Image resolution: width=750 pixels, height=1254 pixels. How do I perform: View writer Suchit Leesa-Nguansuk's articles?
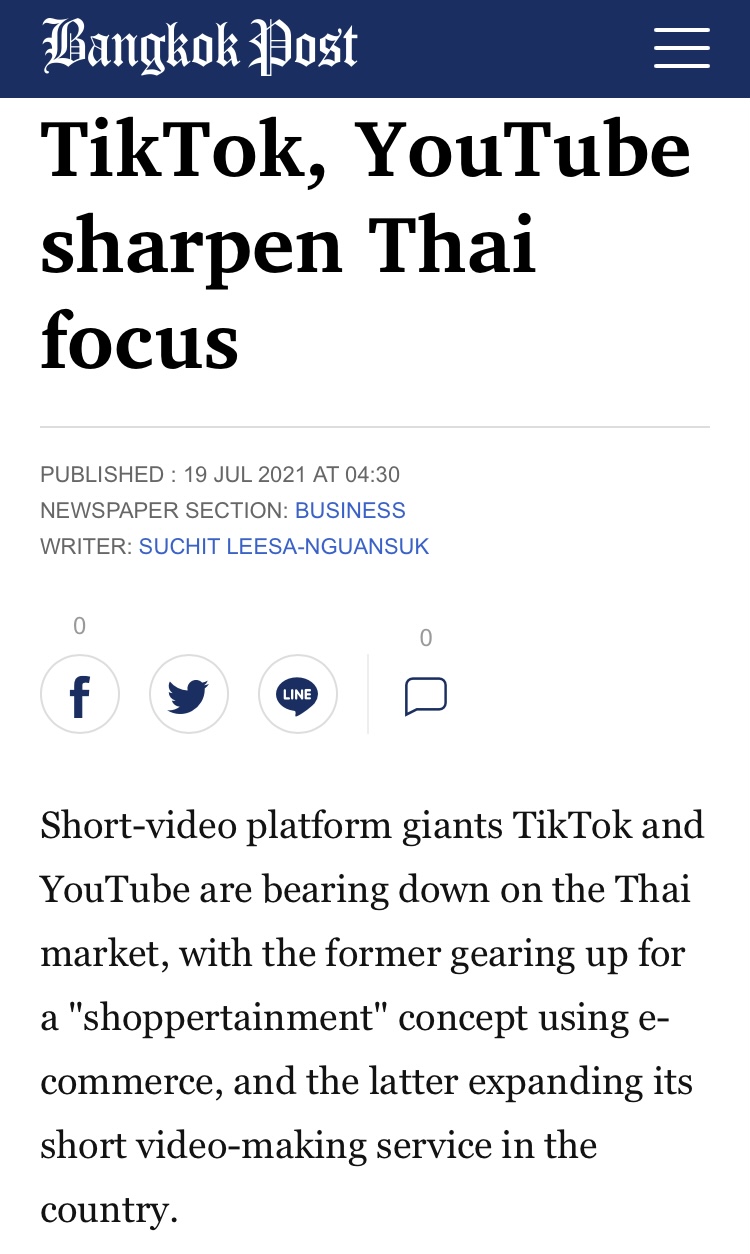[284, 546]
